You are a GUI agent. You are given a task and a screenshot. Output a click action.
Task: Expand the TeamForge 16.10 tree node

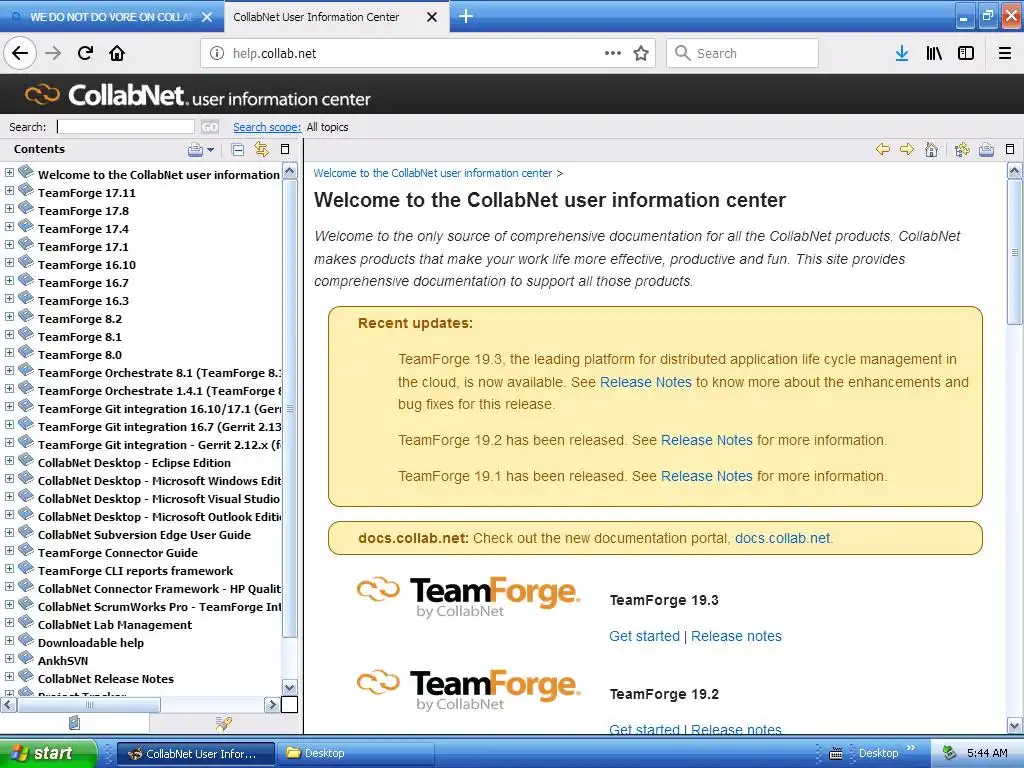click(x=9, y=263)
